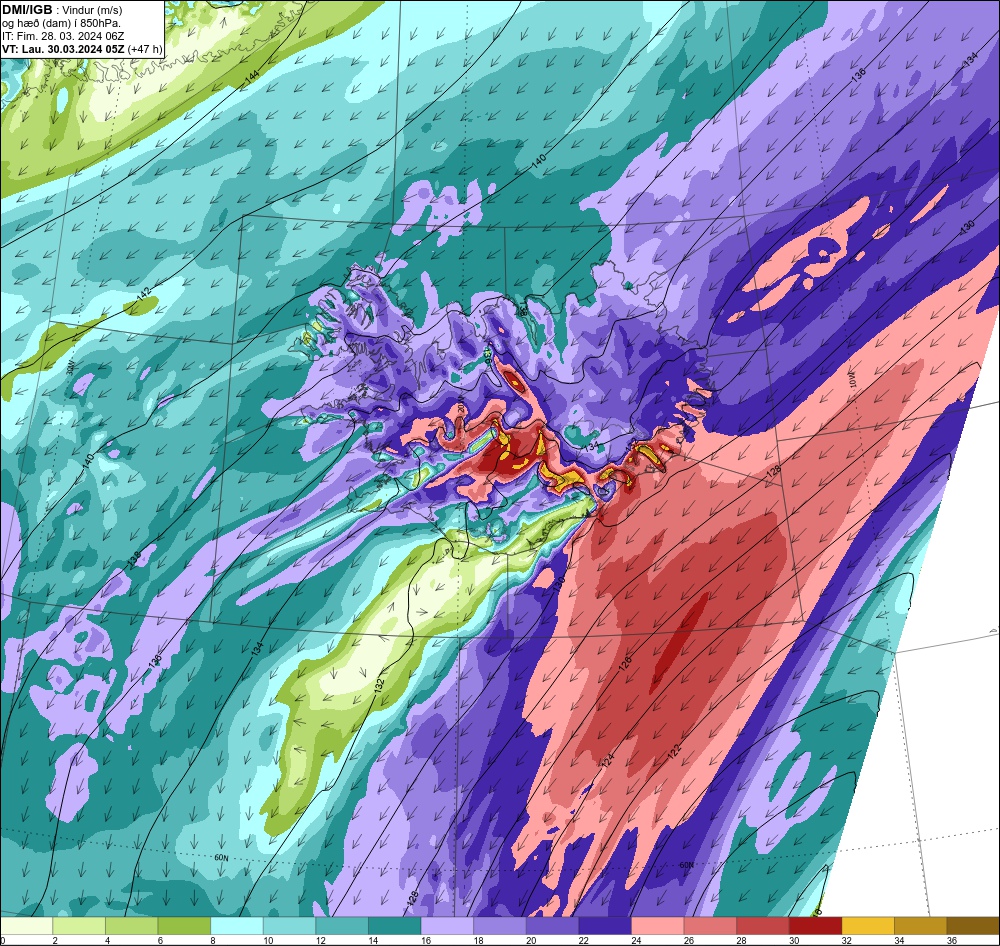Select the '126' height contour label
The width and height of the screenshot is (1000, 946).
tap(624, 662)
